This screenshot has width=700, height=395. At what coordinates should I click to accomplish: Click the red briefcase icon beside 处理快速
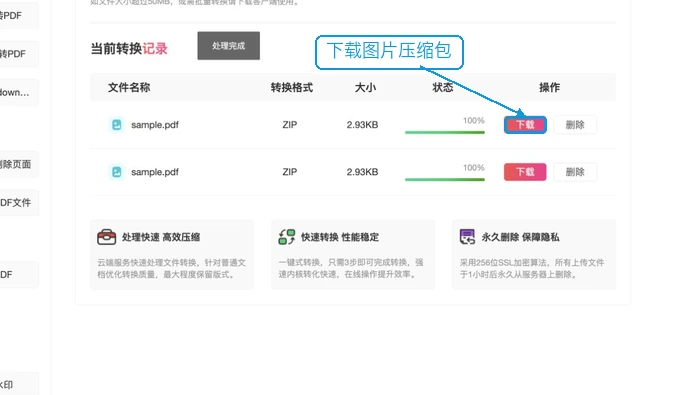pos(106,237)
